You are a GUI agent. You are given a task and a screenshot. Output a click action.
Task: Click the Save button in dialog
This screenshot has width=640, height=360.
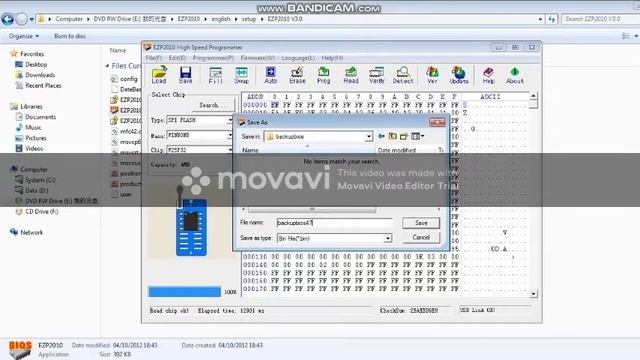421,223
